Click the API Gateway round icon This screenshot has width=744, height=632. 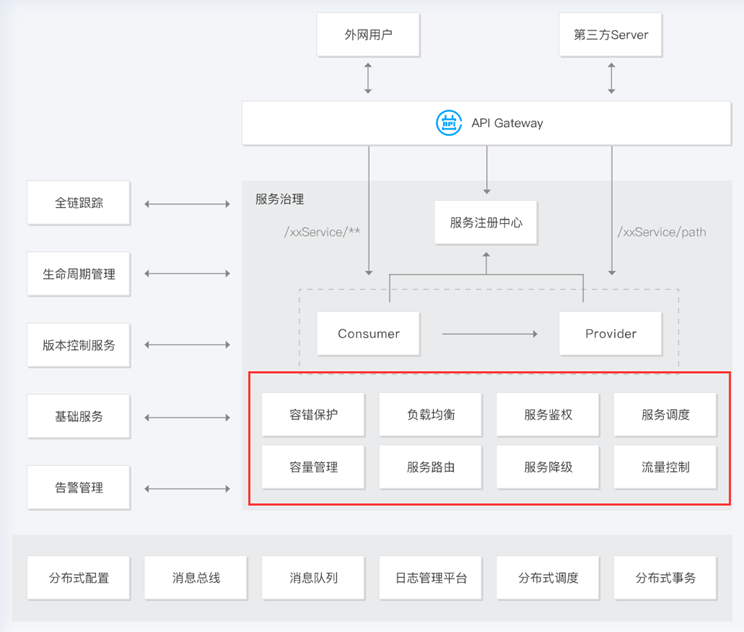pos(448,123)
